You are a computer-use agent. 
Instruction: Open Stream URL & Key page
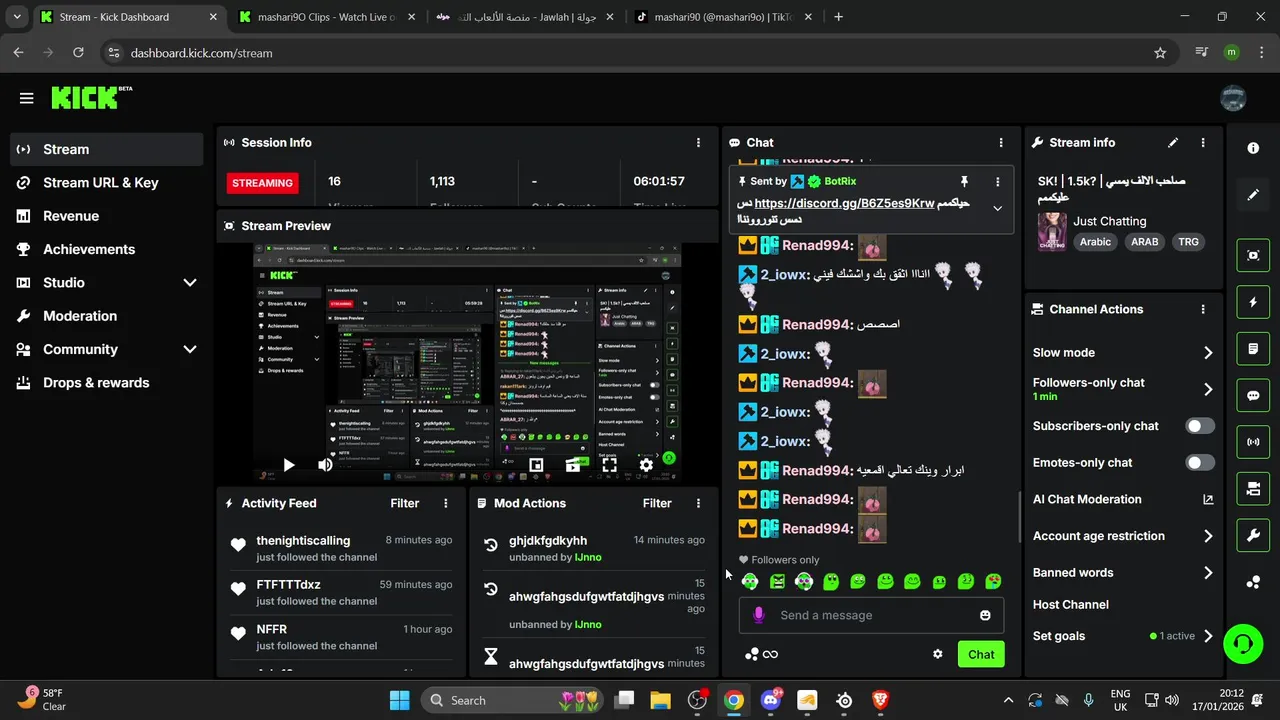coord(108,183)
